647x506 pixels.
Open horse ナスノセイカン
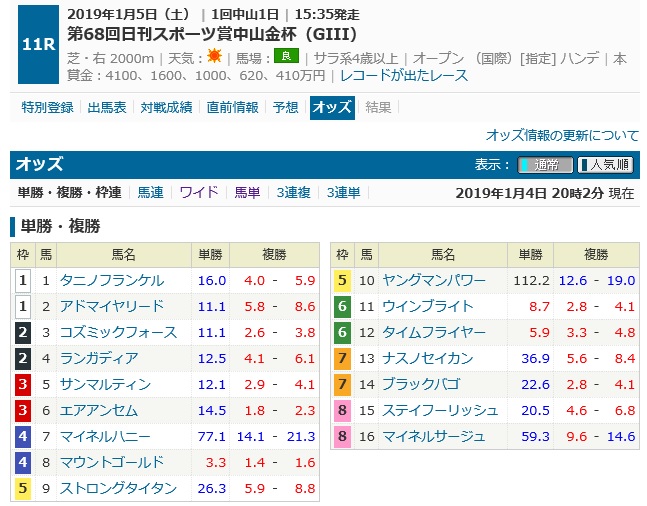[427, 359]
